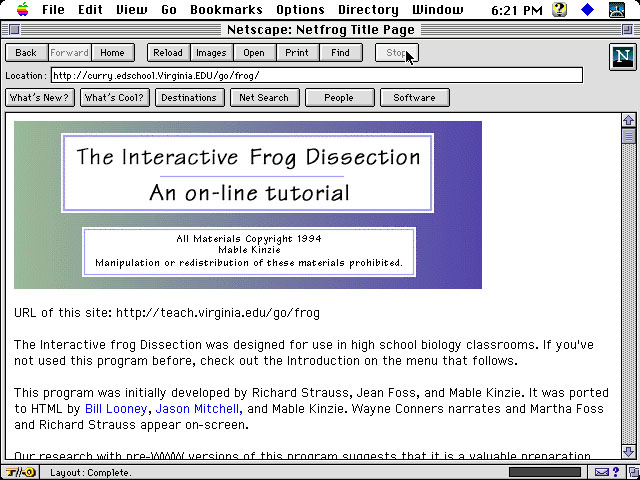Open the File menu
This screenshot has height=480, width=640.
53,10
